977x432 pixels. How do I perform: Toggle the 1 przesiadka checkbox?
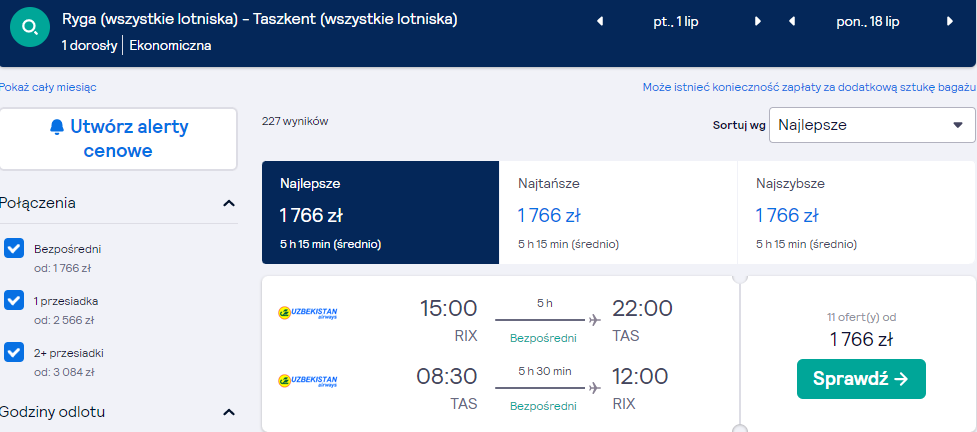pos(14,300)
